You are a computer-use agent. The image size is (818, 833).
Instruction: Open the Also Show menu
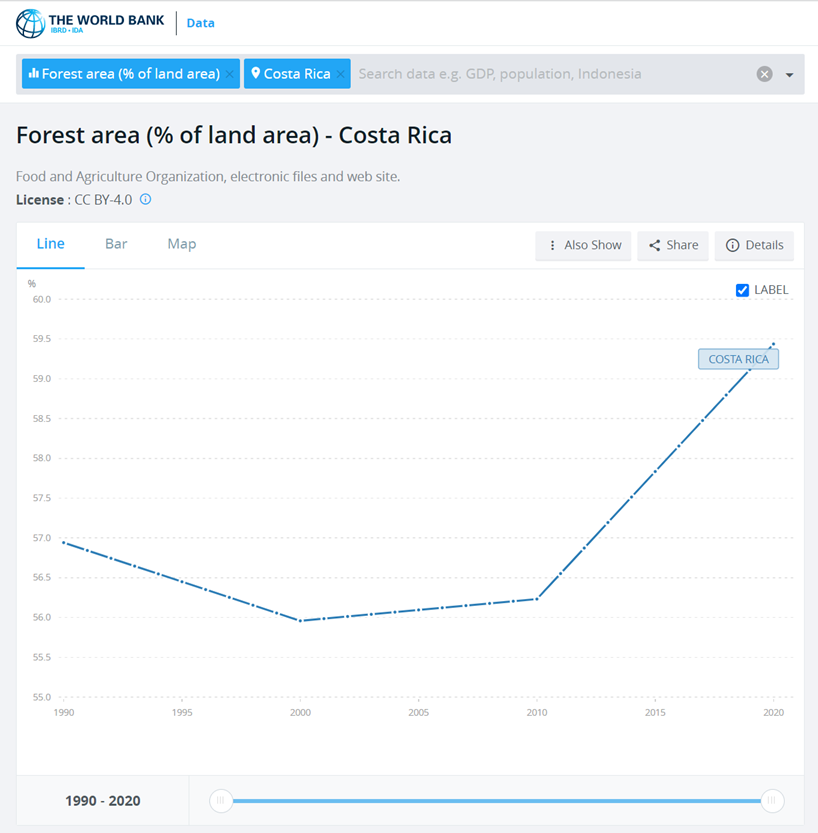click(x=583, y=245)
